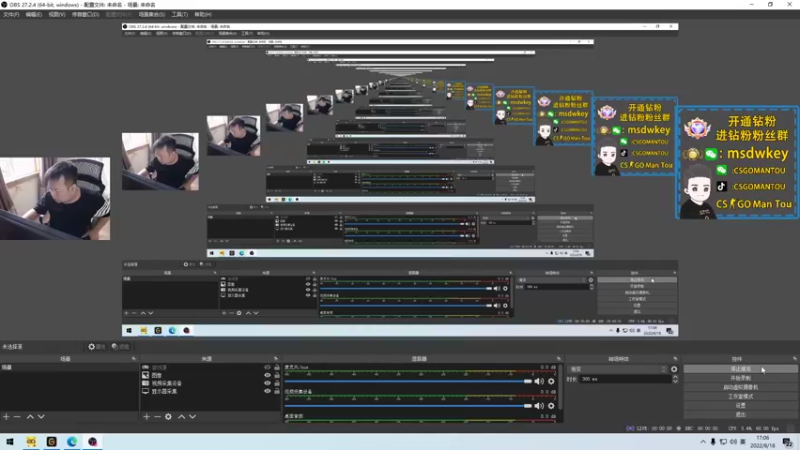Hide the 视频采集设备 source with eye icon
Image resolution: width=800 pixels, height=450 pixels.
click(267, 383)
